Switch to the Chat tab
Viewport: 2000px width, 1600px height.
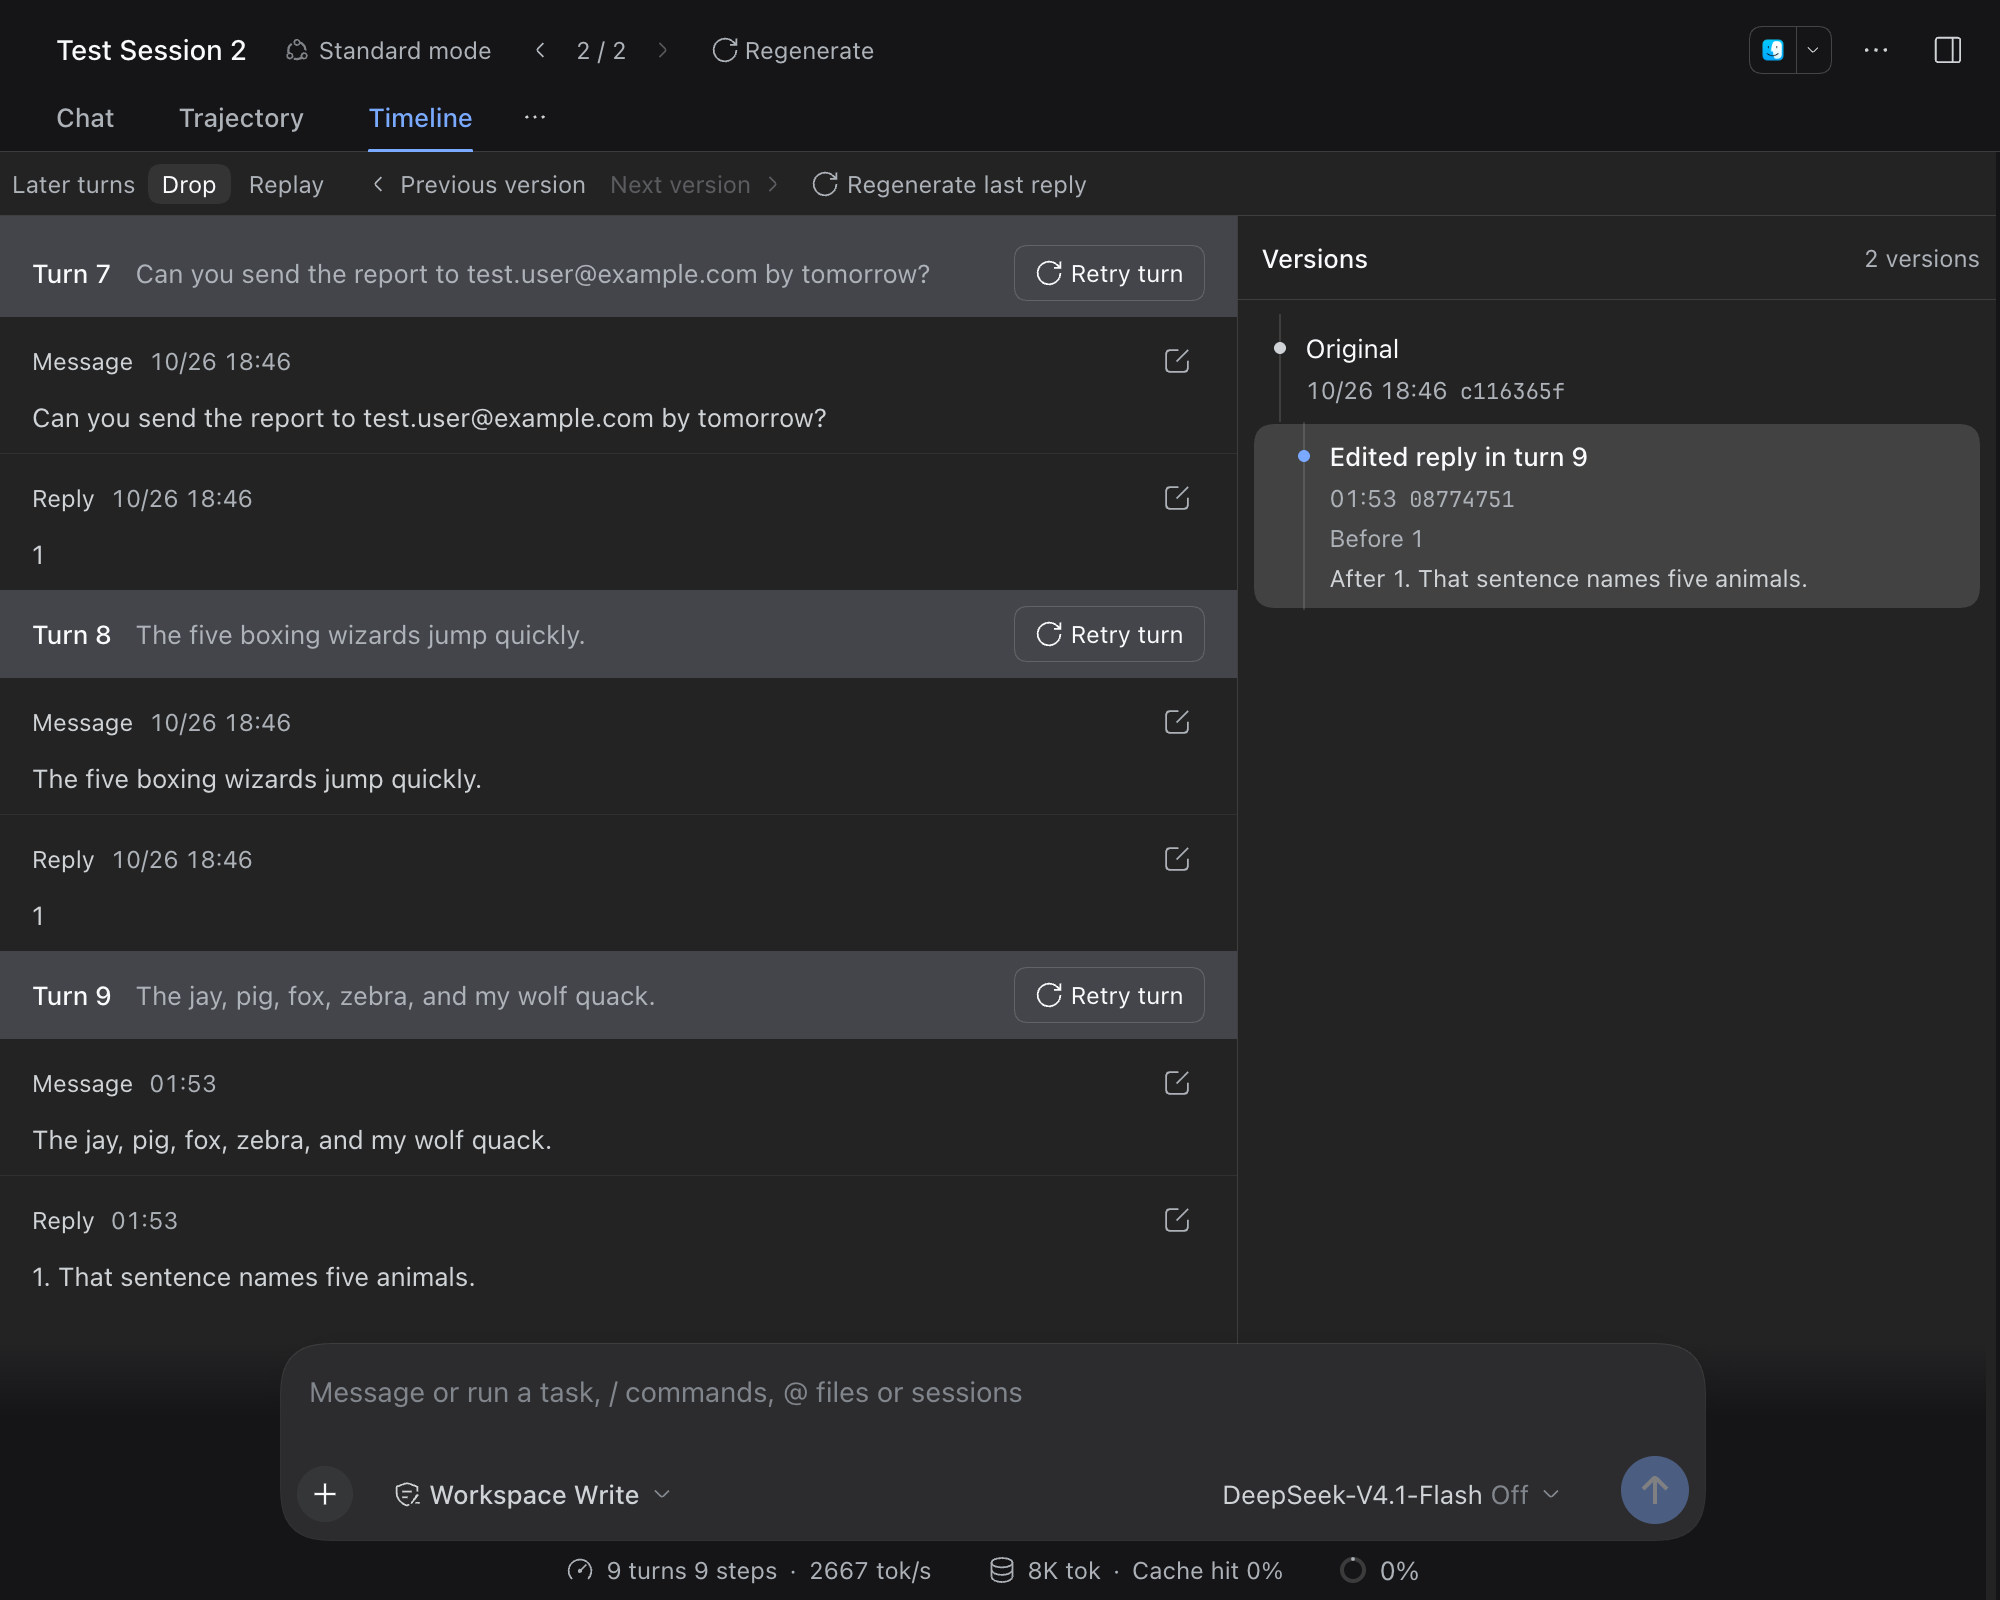point(85,118)
